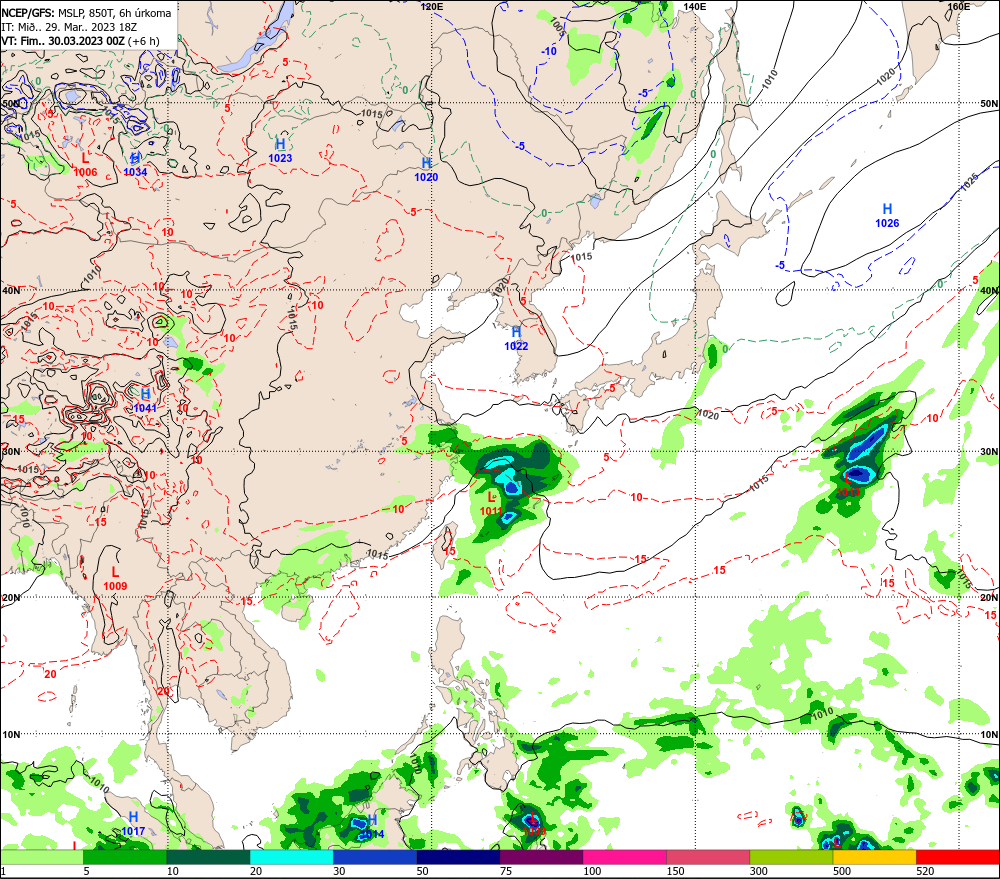This screenshot has height=879, width=1000.
Task: Click the 160E longitude label
Action: 958,6
